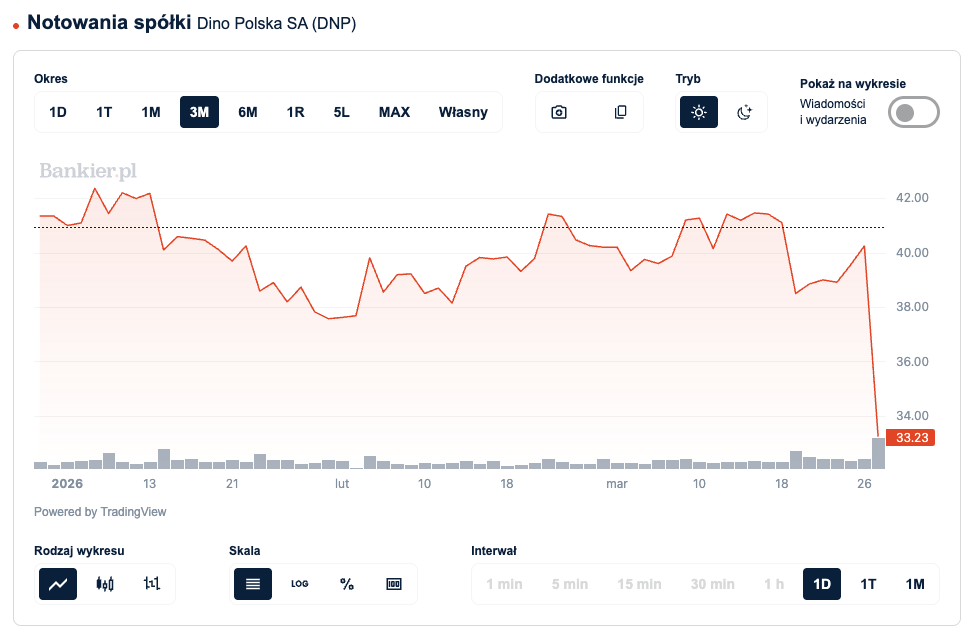Click the 33.23 current price label
Viewport: 972px width, 635px height.
point(913,437)
